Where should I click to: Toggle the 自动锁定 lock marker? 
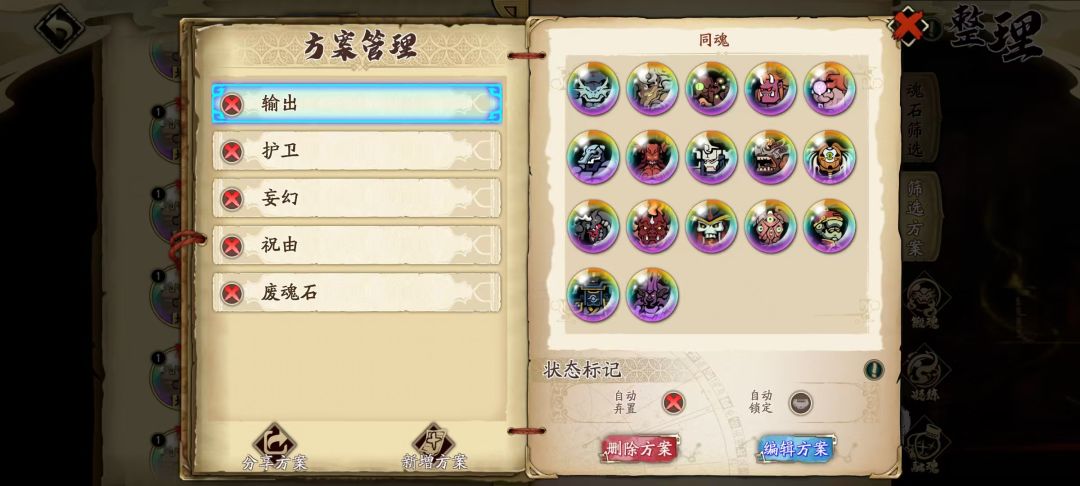800,403
